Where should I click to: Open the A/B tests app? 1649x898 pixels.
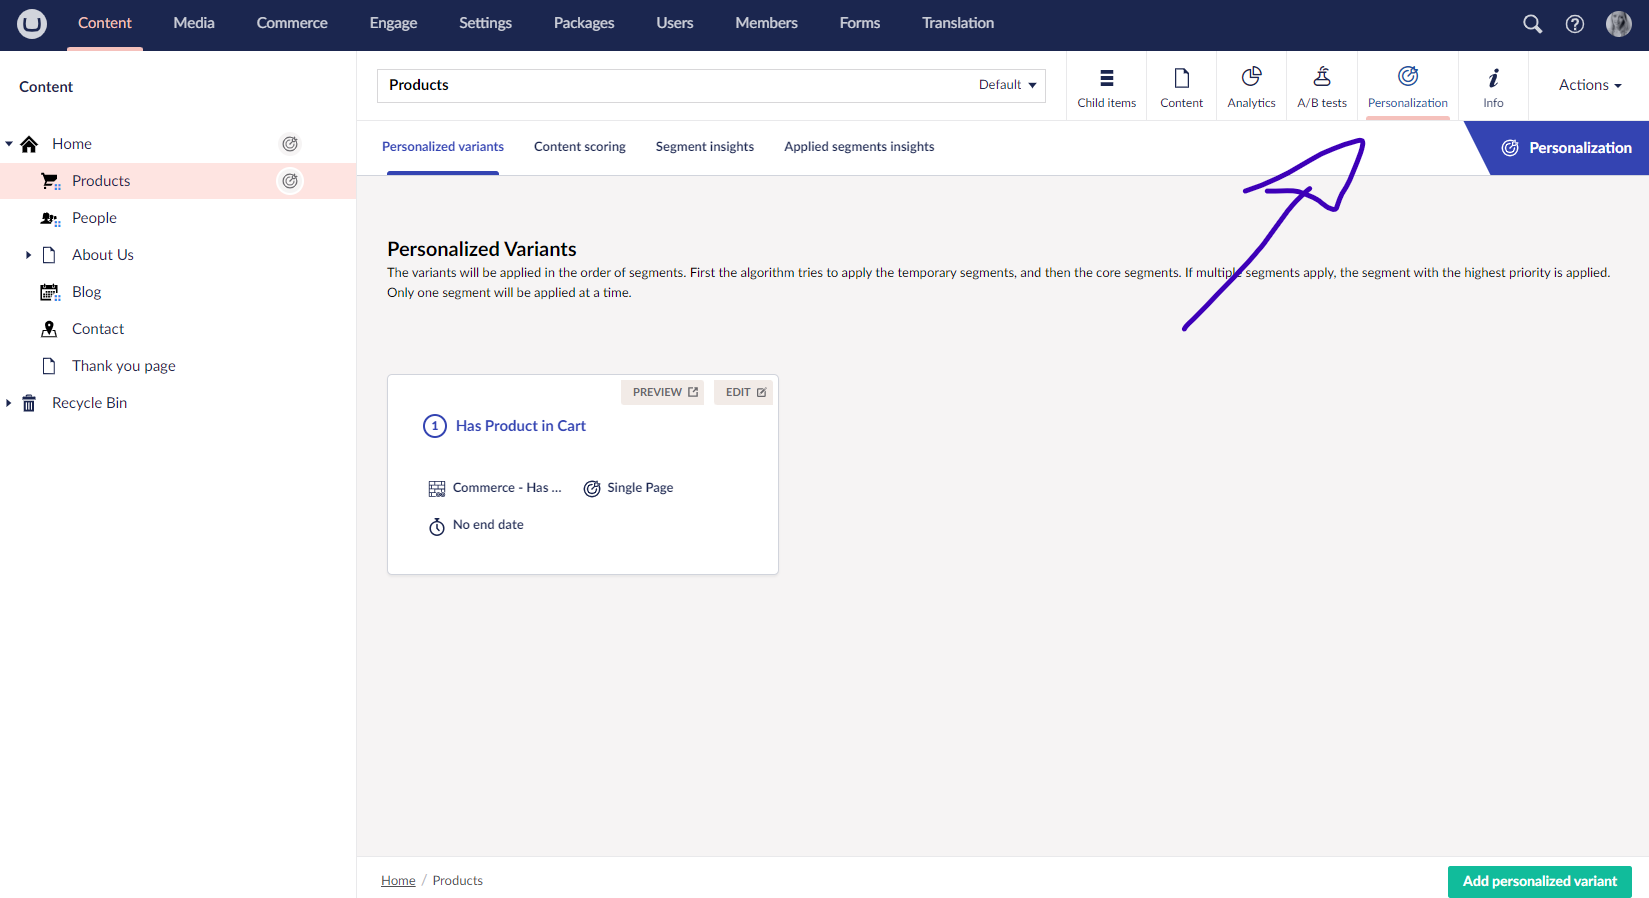[x=1322, y=86]
